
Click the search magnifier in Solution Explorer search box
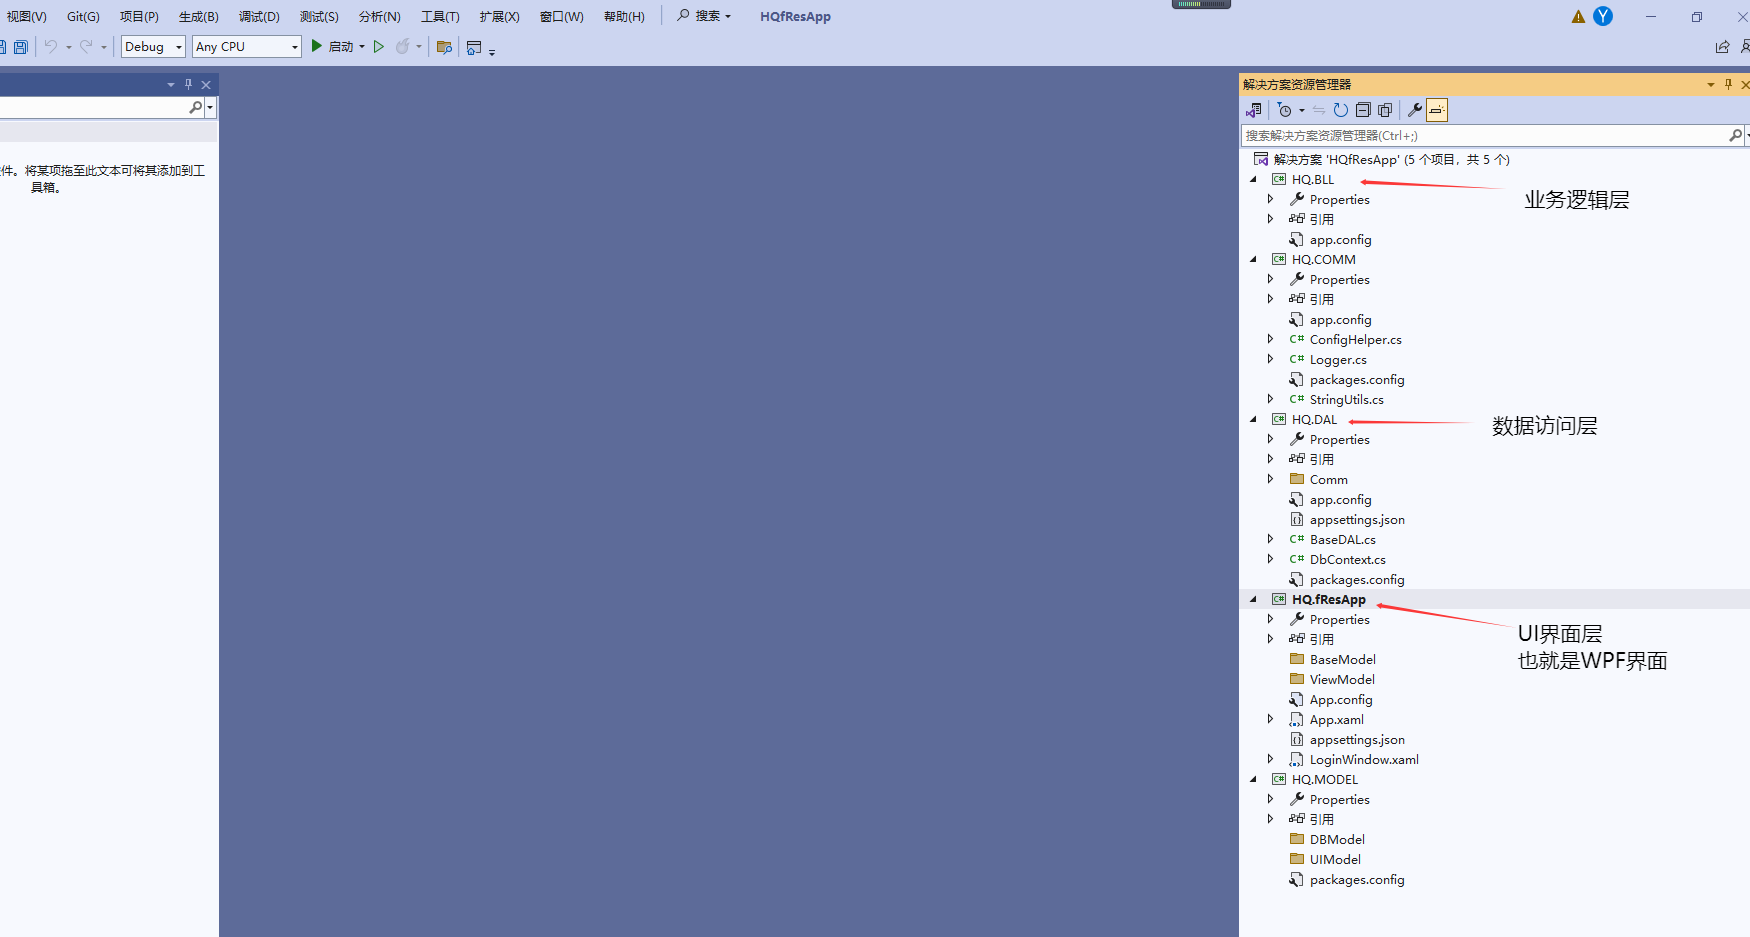click(1735, 135)
